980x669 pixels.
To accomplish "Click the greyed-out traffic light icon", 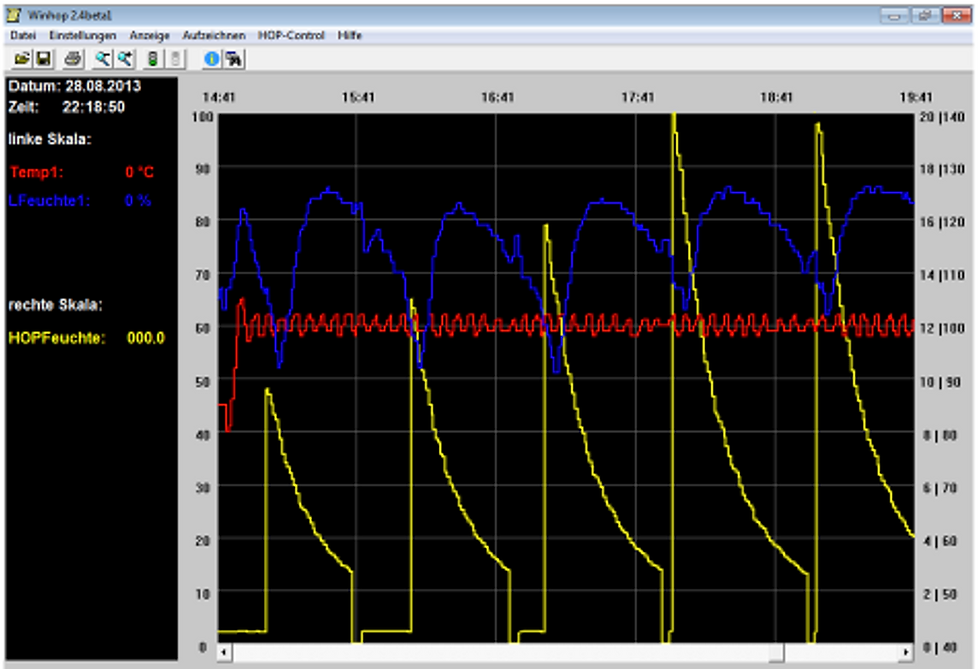I will (x=176, y=59).
